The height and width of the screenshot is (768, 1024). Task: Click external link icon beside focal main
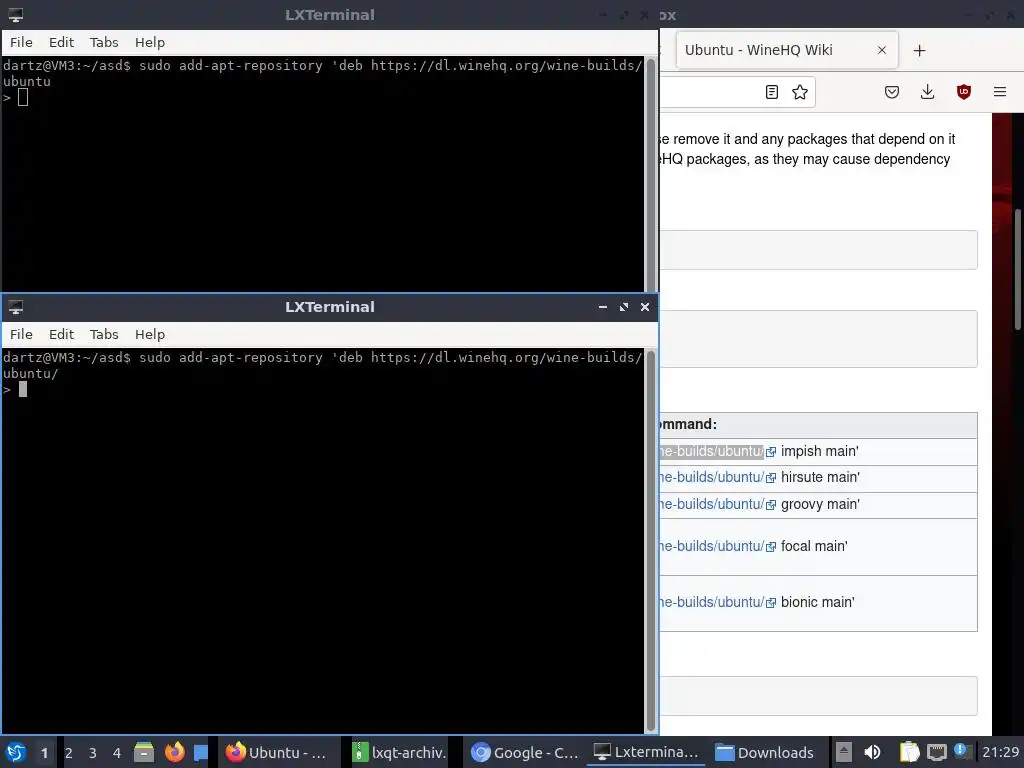point(771,547)
